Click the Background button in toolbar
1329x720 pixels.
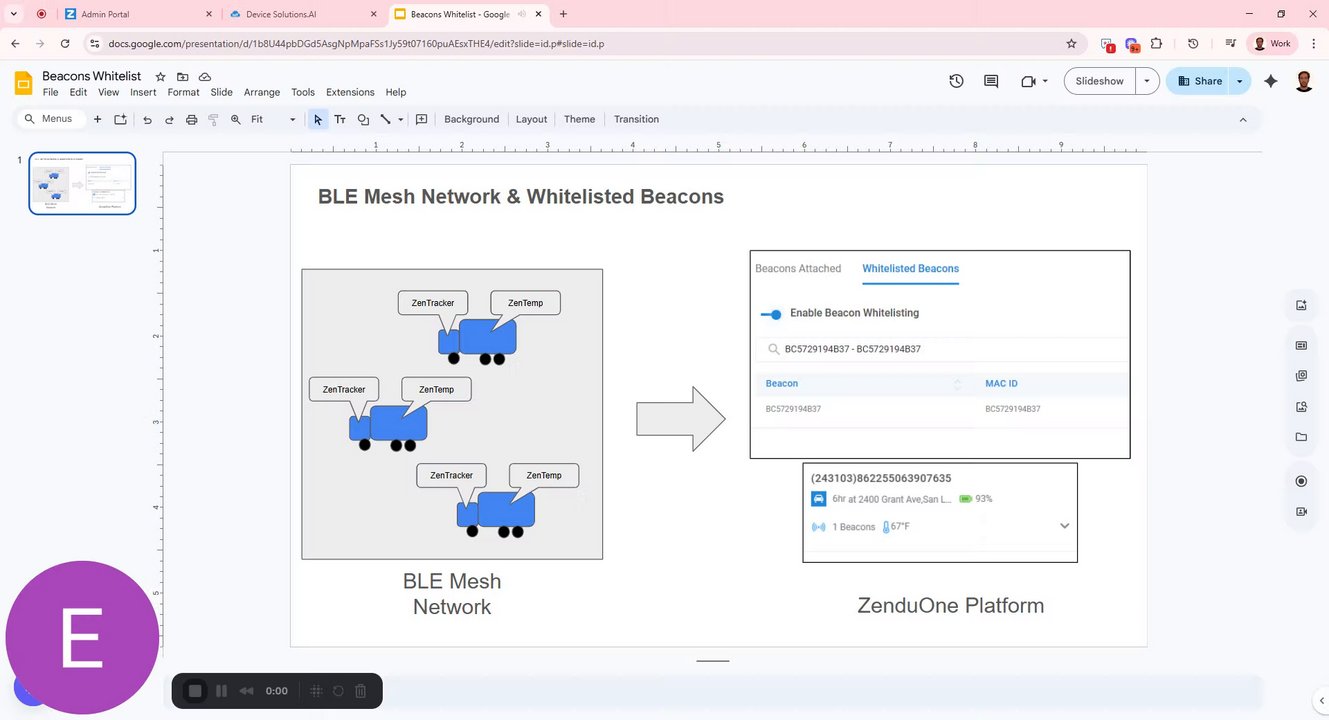click(471, 119)
